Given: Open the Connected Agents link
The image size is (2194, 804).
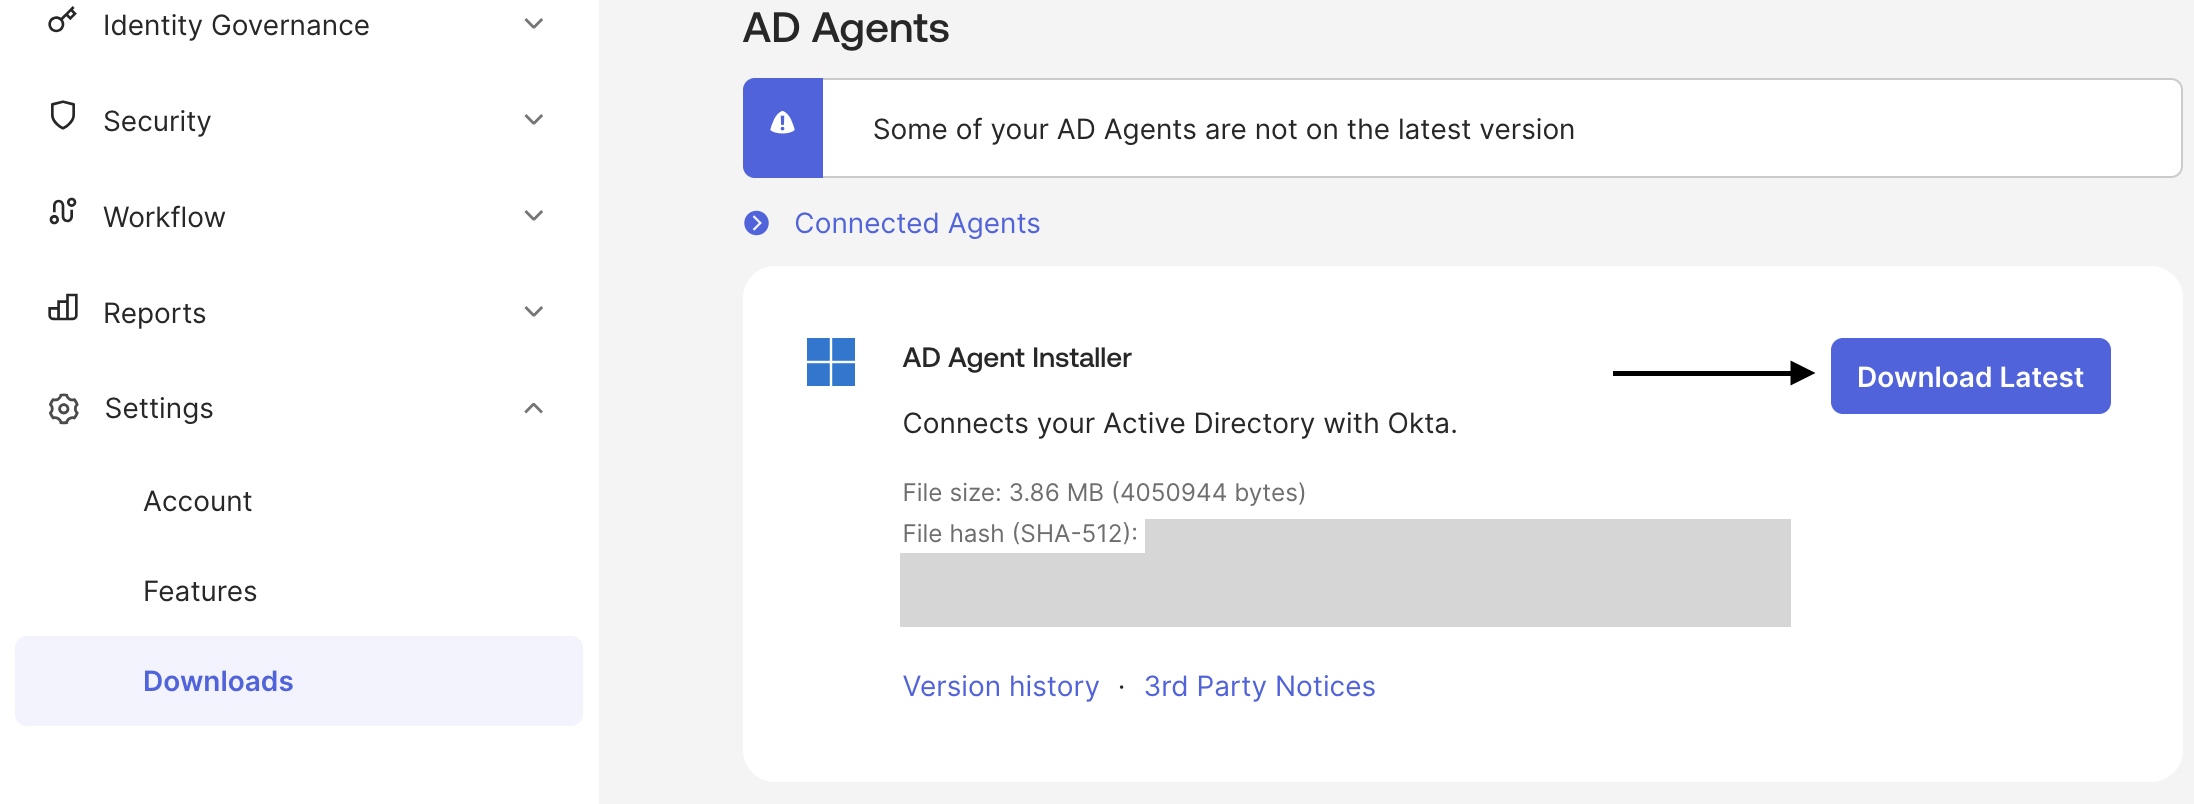Looking at the screenshot, I should (917, 223).
